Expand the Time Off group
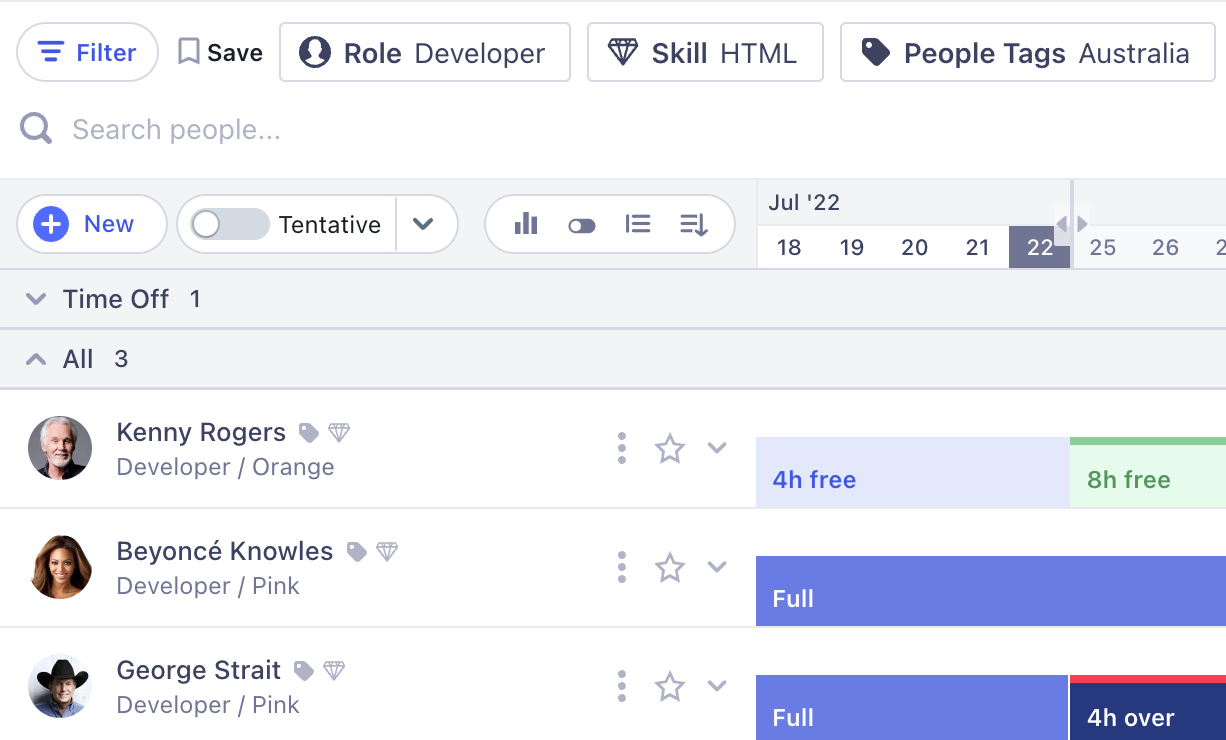The width and height of the screenshot is (1226, 740). [36, 299]
